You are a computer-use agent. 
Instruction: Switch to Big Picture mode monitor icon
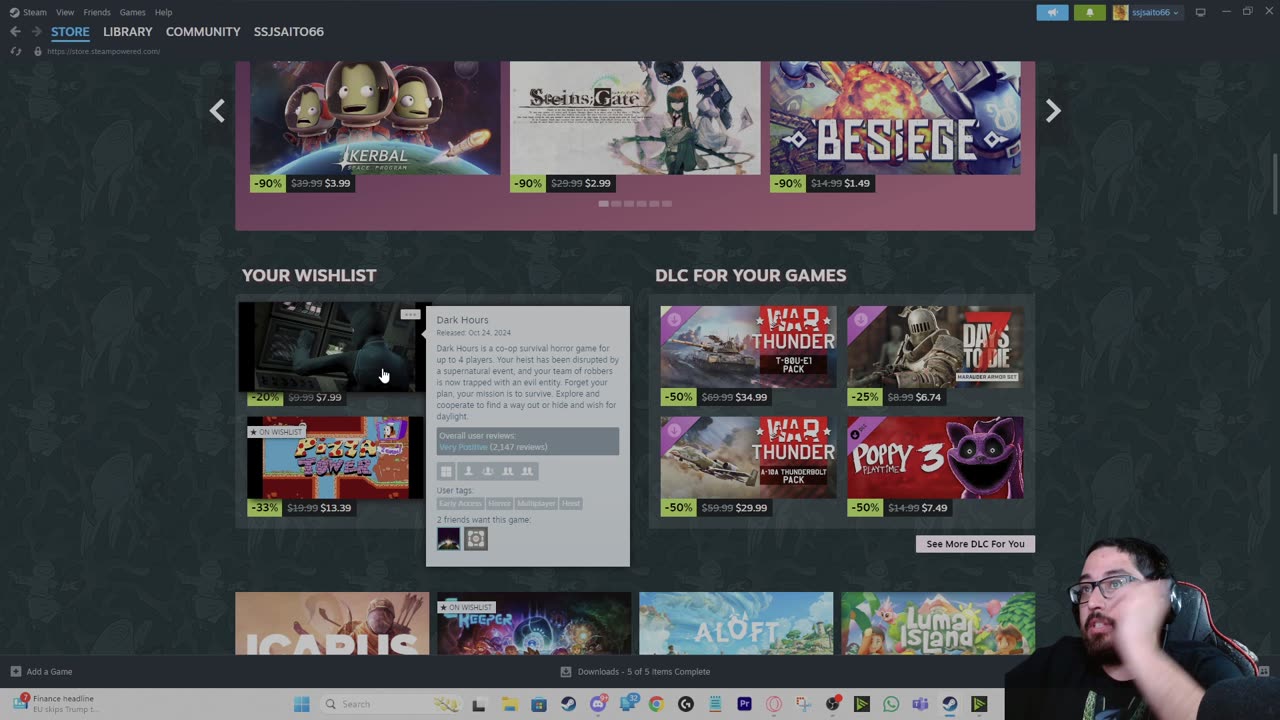click(x=1200, y=12)
